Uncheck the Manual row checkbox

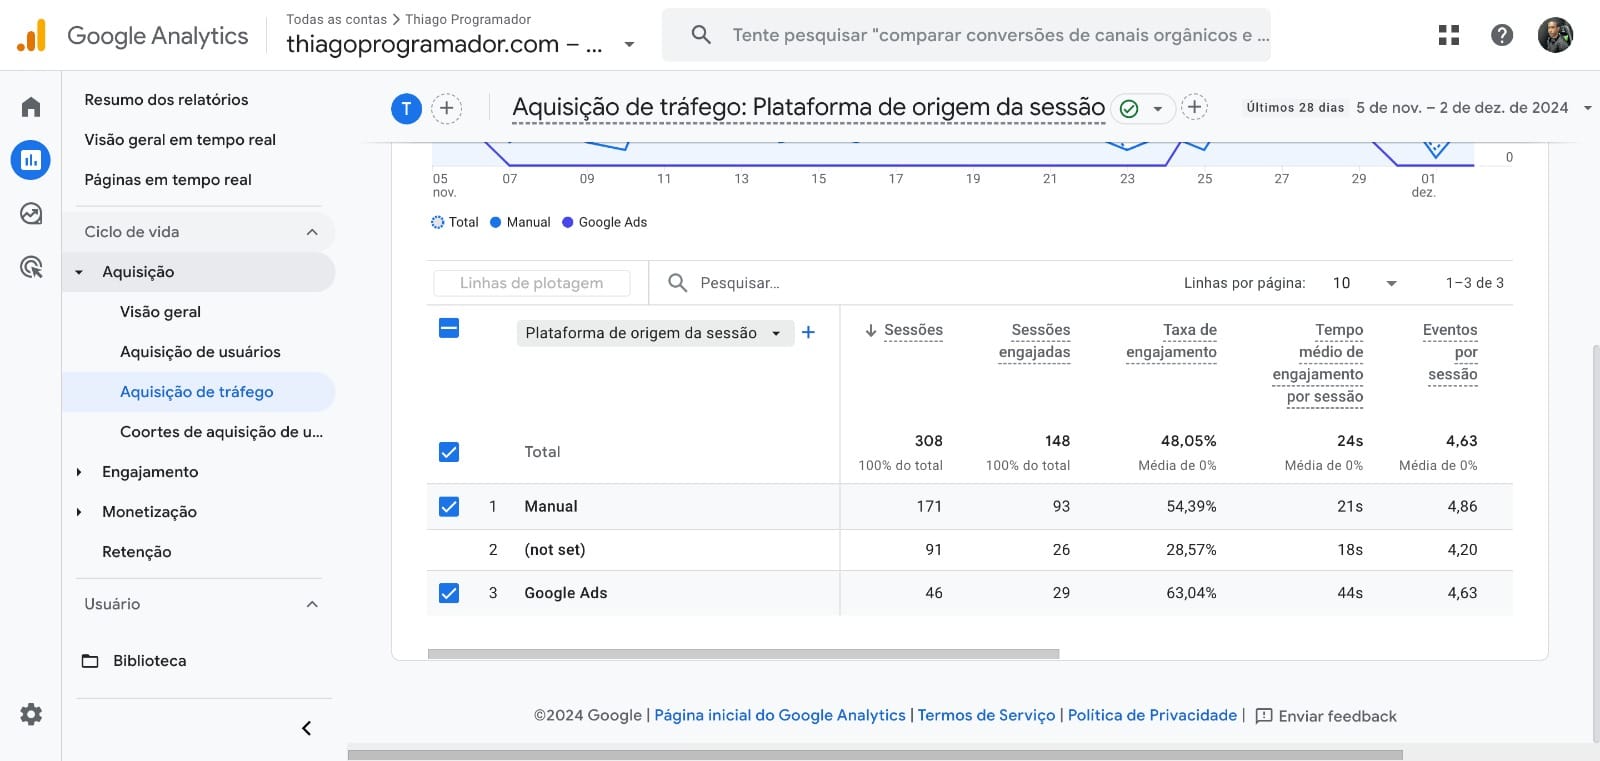449,507
